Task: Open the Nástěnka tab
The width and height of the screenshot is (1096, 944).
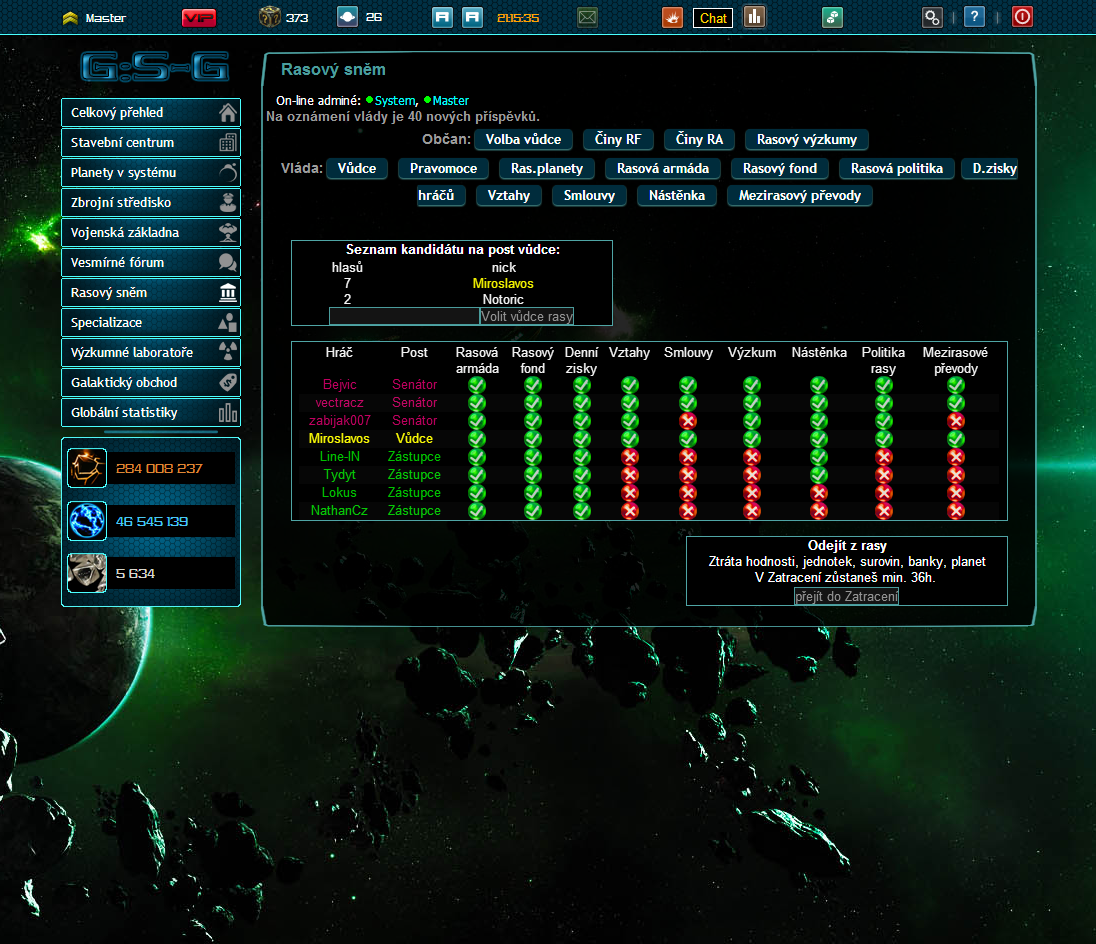Action: click(x=677, y=196)
